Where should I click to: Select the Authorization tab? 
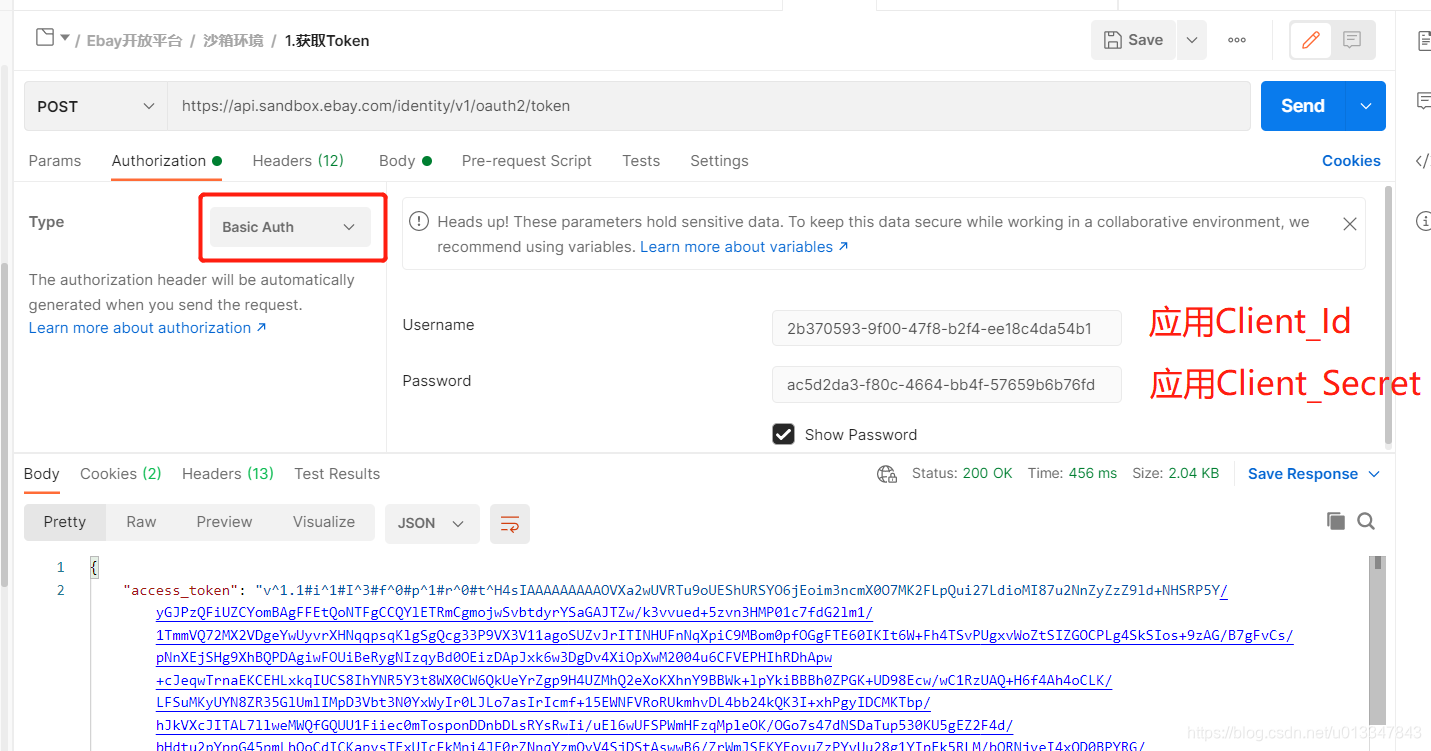coord(166,161)
